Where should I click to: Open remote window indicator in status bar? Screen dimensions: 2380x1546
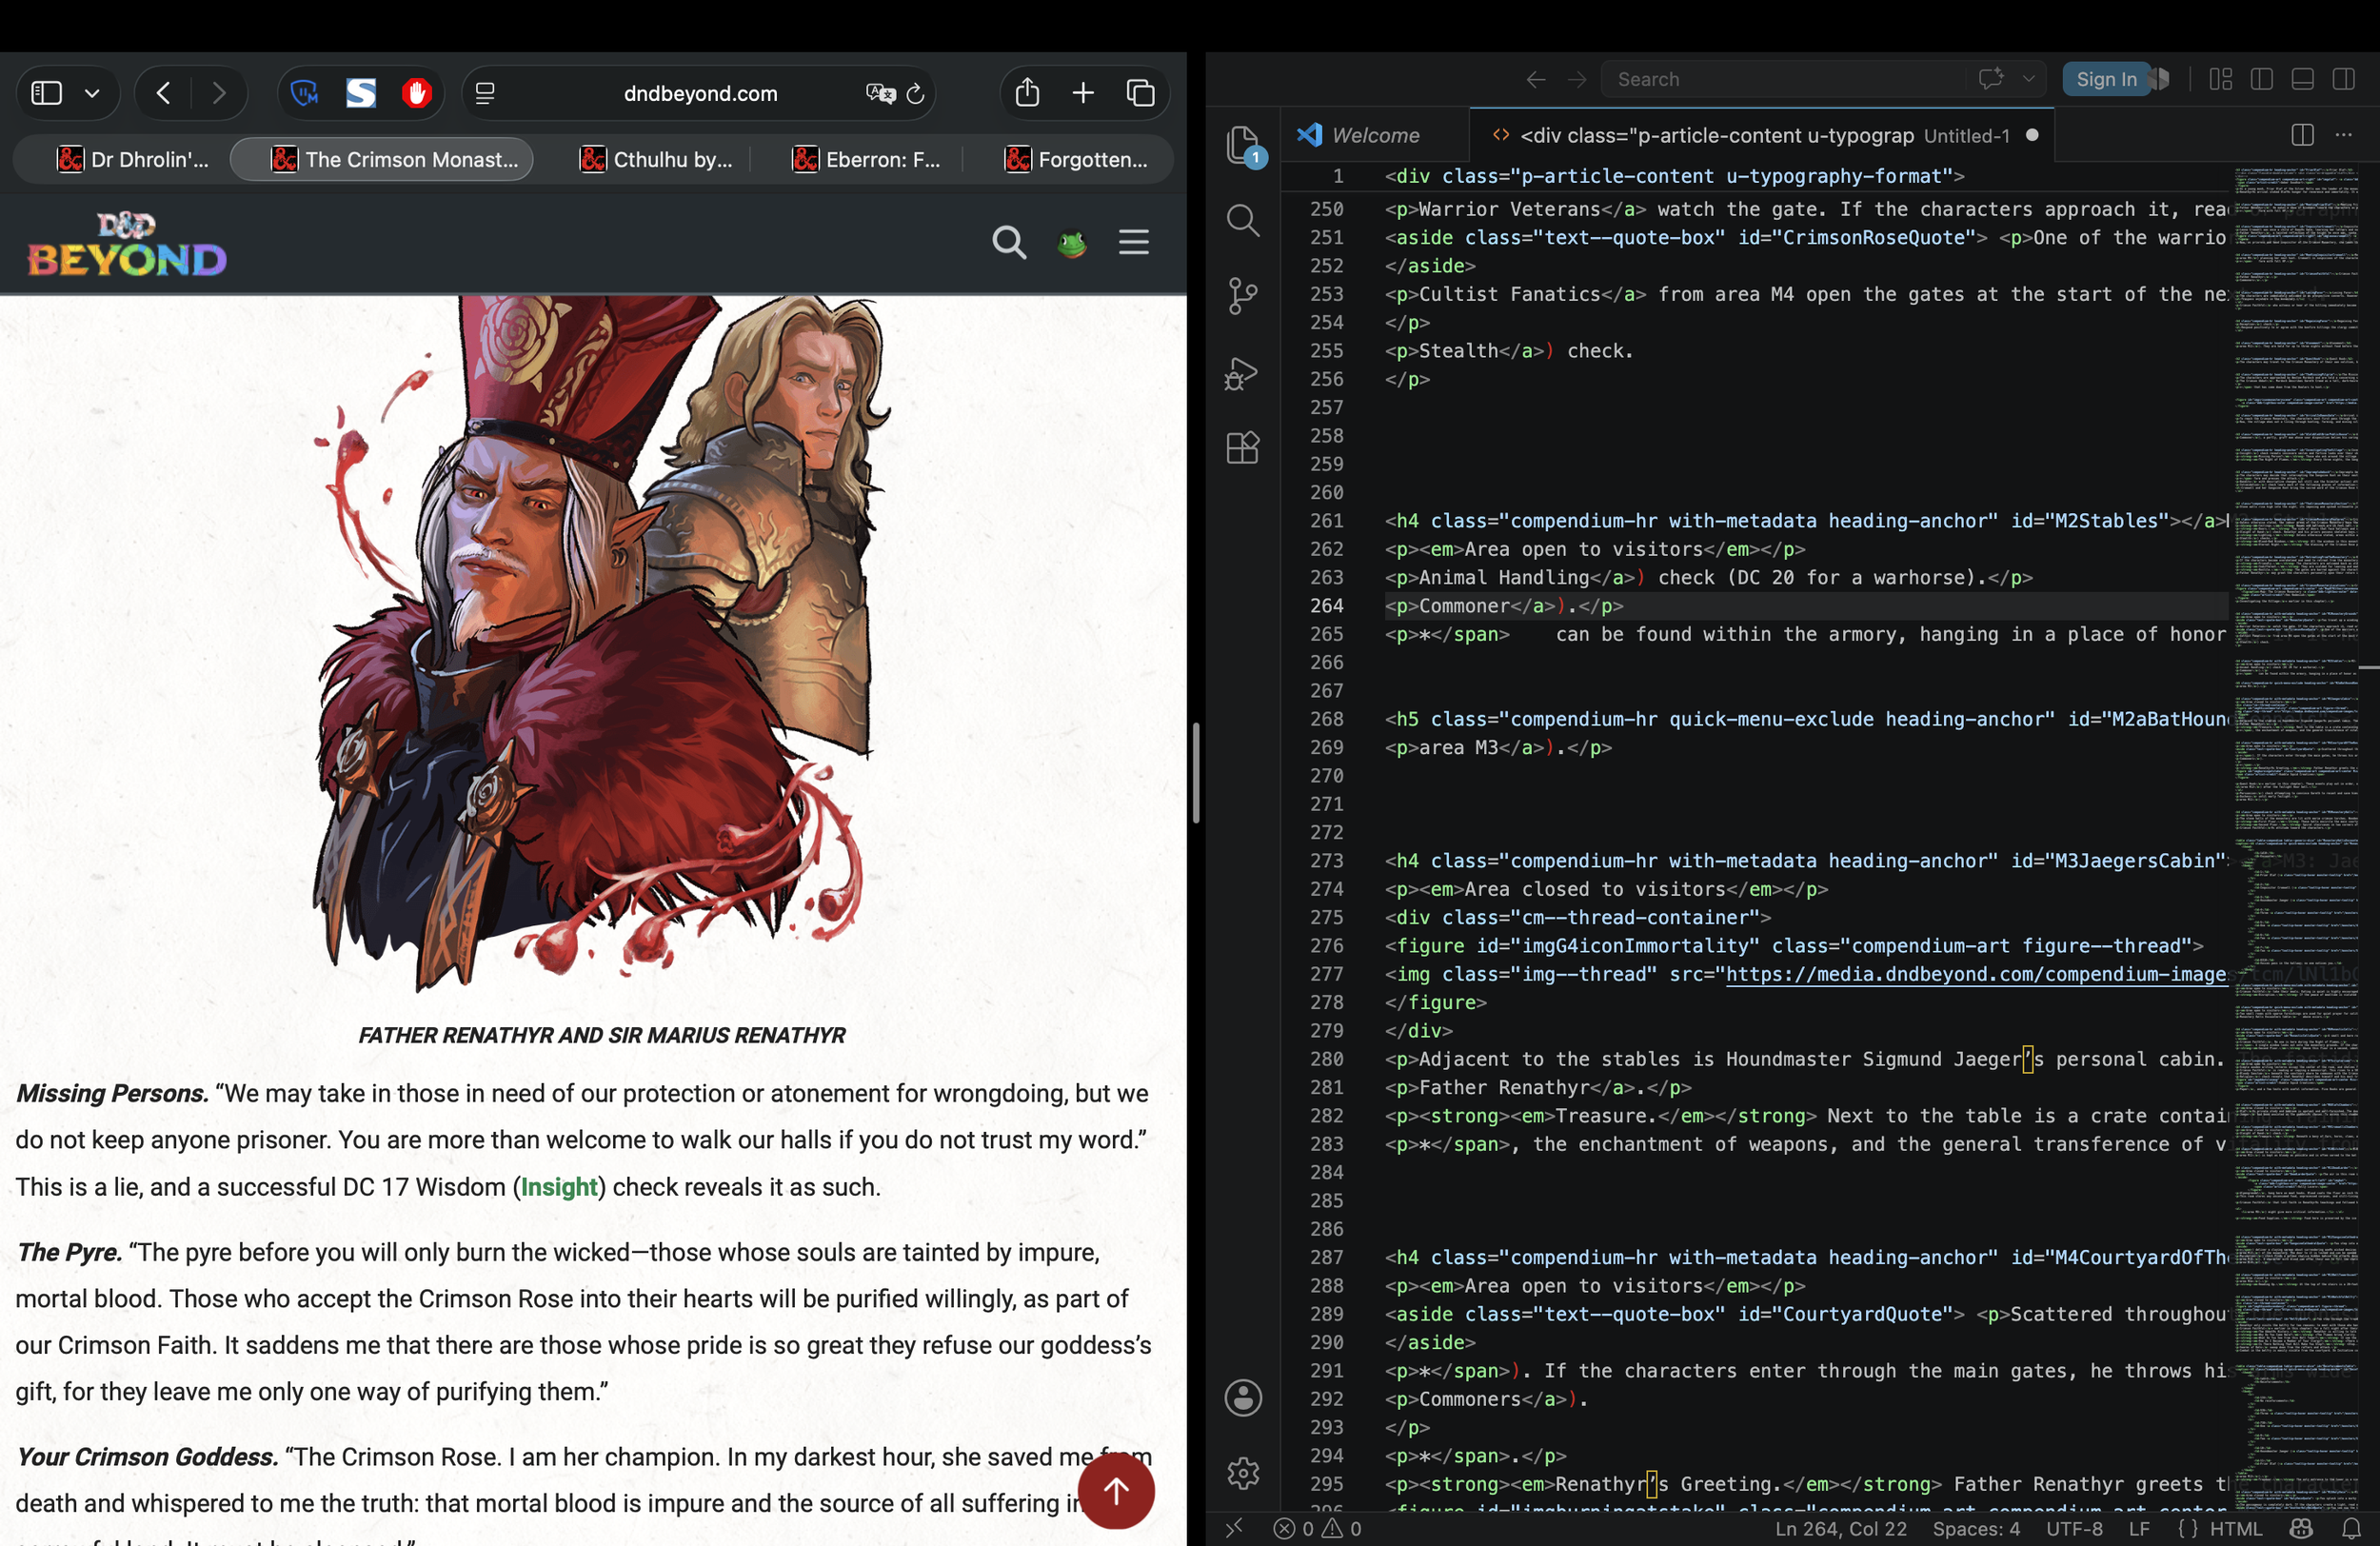pos(1234,1528)
